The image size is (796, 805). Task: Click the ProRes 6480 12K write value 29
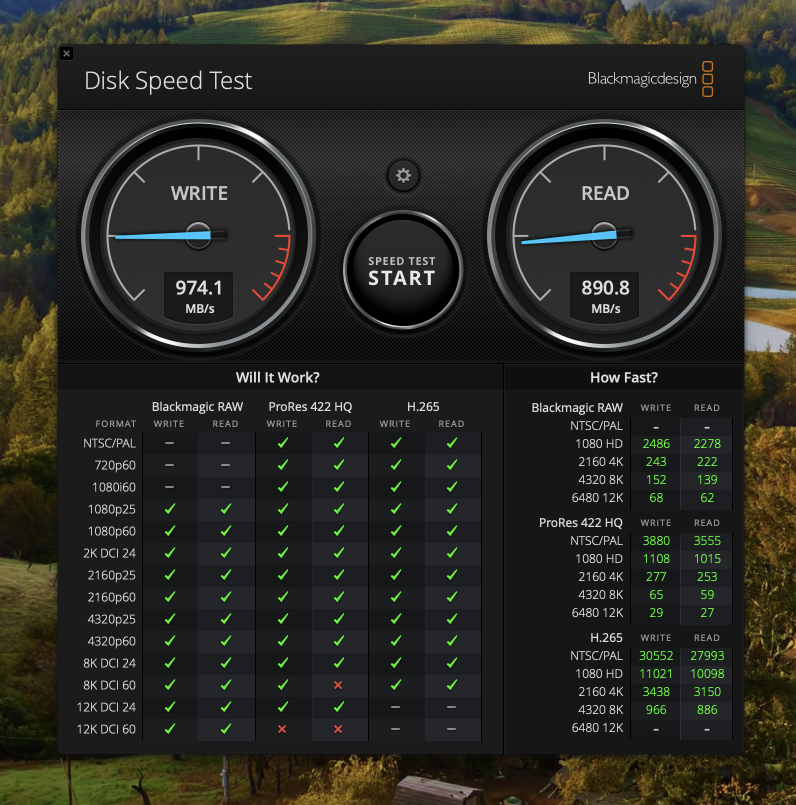(x=656, y=612)
